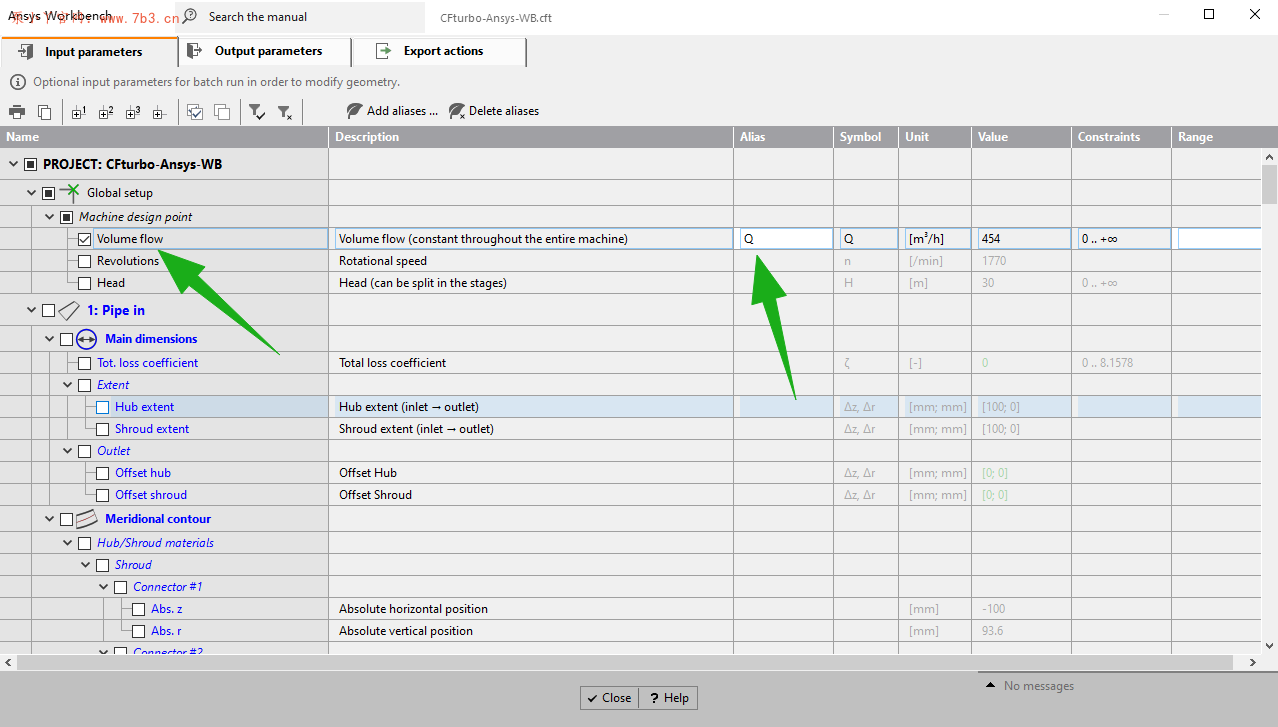
Task: Expand tree to level 1 icon
Action: [x=79, y=112]
